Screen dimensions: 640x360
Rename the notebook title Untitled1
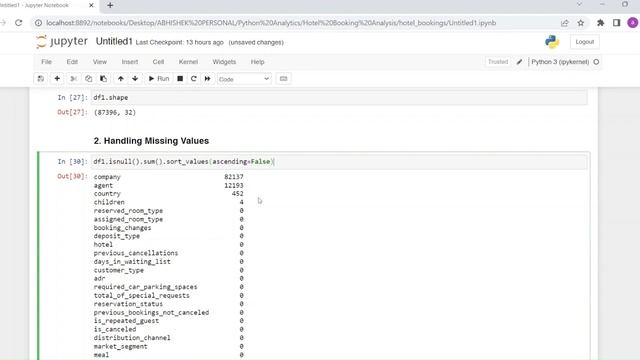114,42
